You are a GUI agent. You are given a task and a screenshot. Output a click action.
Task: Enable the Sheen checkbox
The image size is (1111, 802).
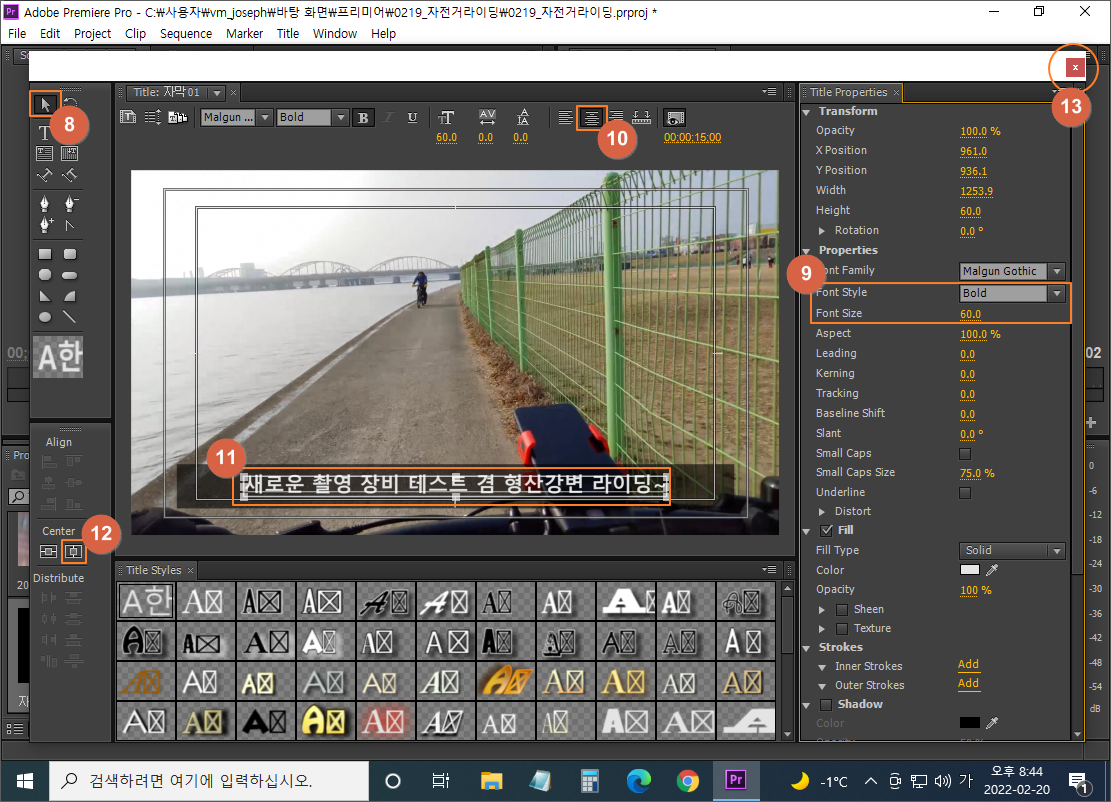(x=842, y=609)
